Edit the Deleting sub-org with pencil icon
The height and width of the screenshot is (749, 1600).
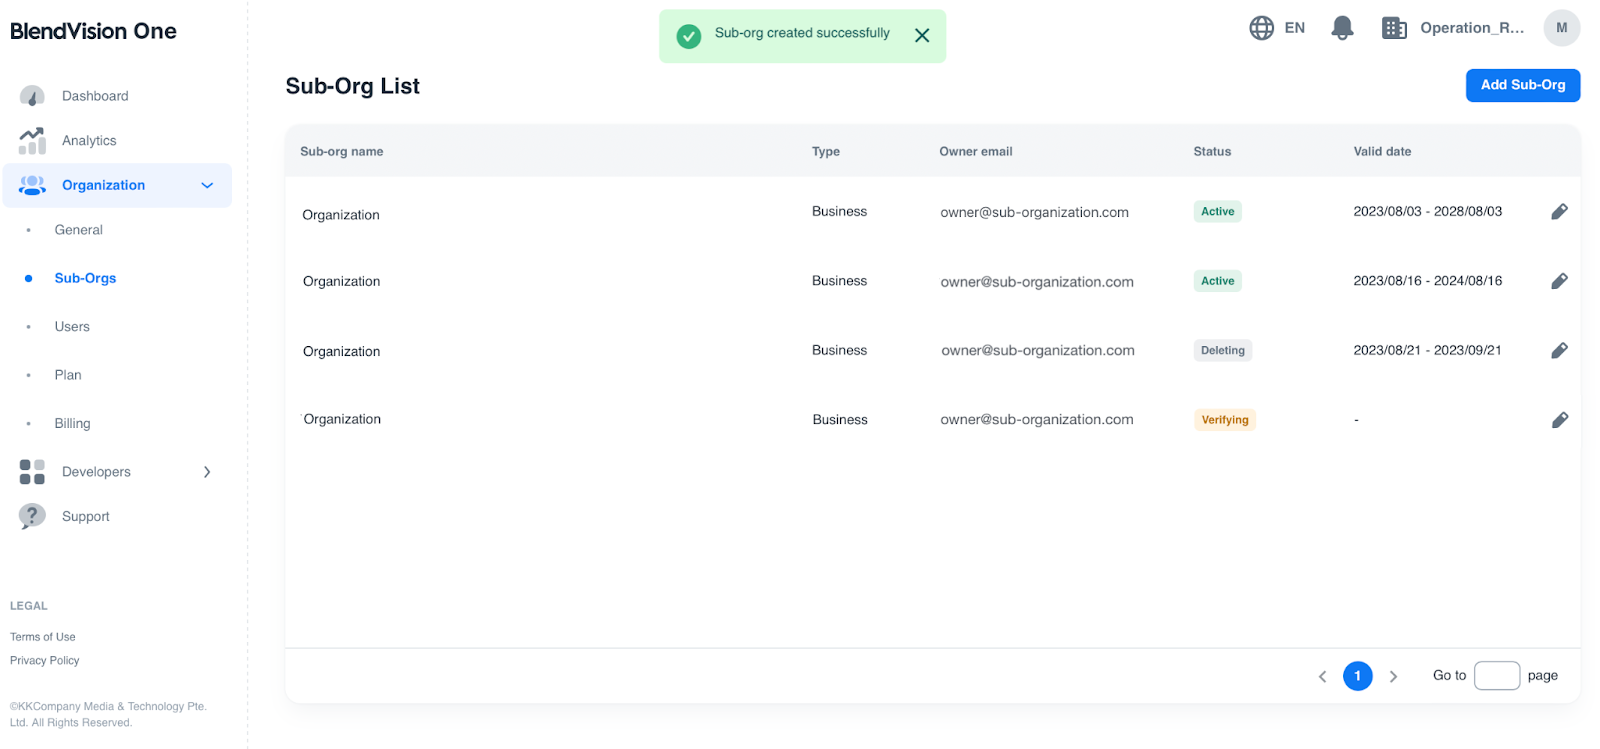(x=1559, y=351)
